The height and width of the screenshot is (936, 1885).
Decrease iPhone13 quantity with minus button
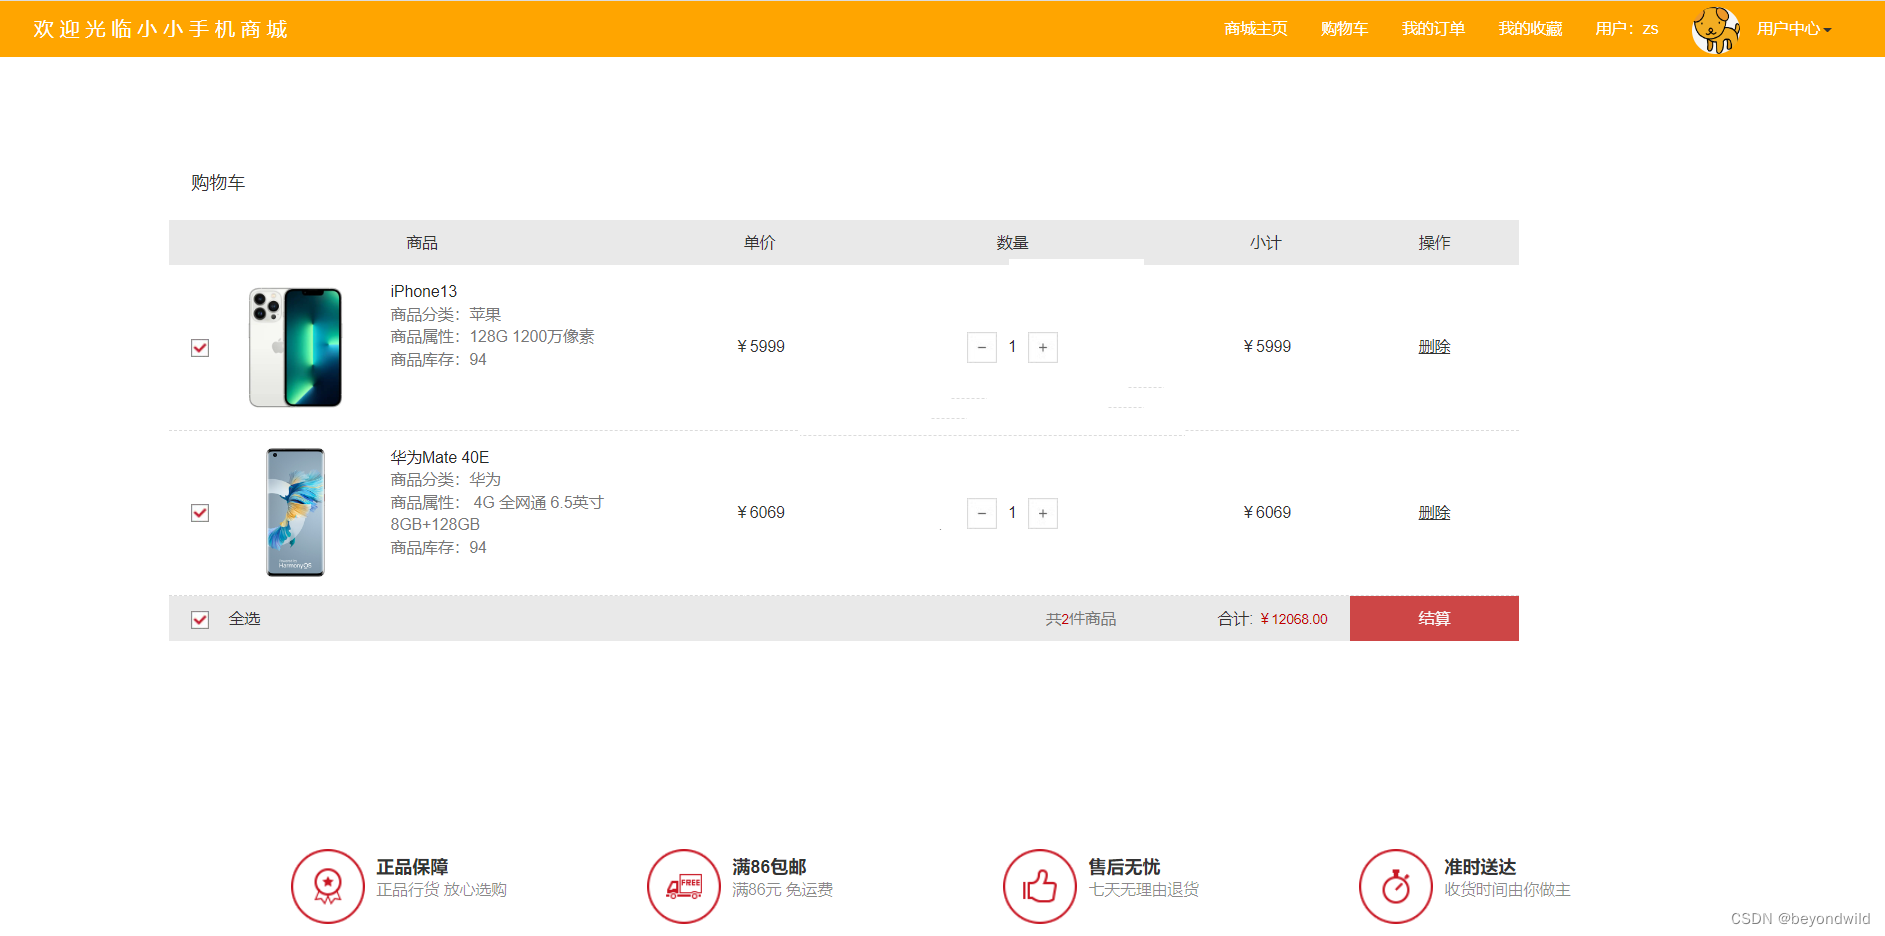[x=982, y=347]
